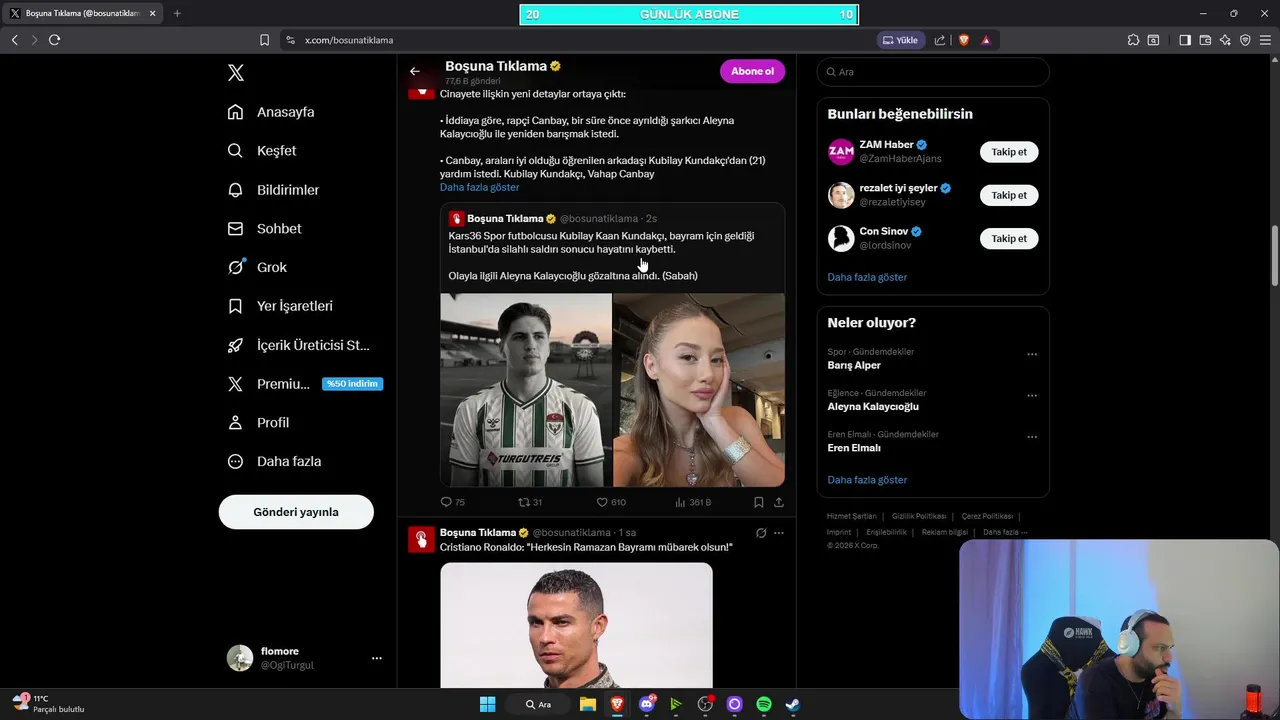1280x720 pixels.
Task: Open Aleyna Kalaycıoğlu trending topic
Action: point(873,406)
